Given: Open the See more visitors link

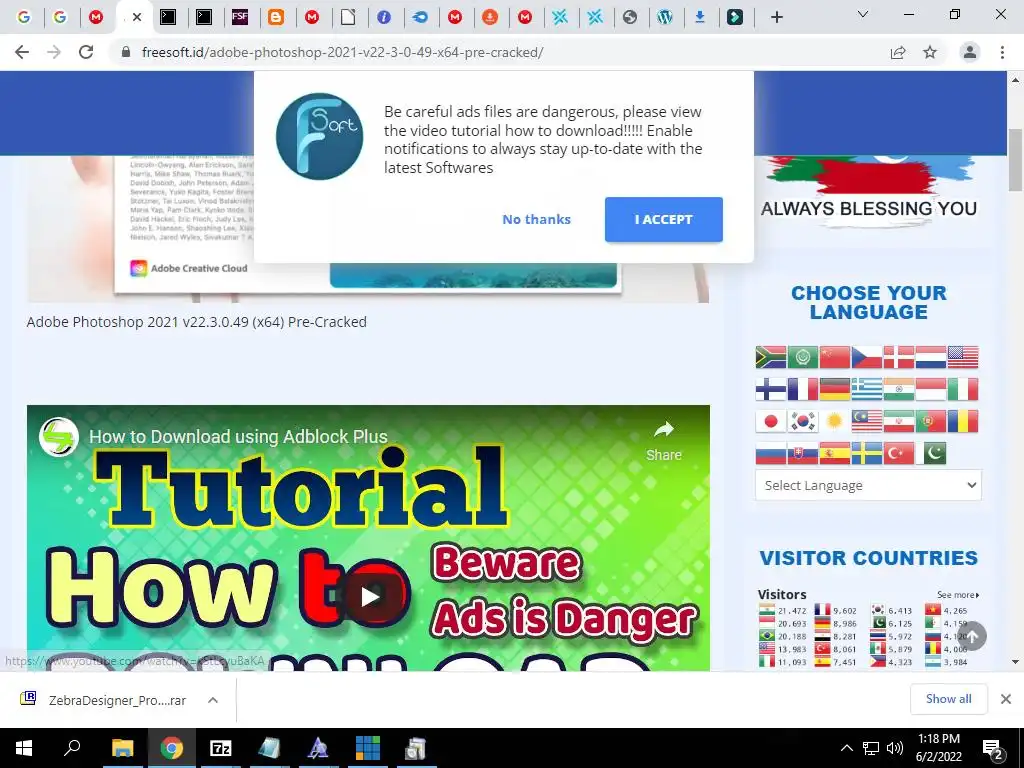Looking at the screenshot, I should (x=957, y=595).
